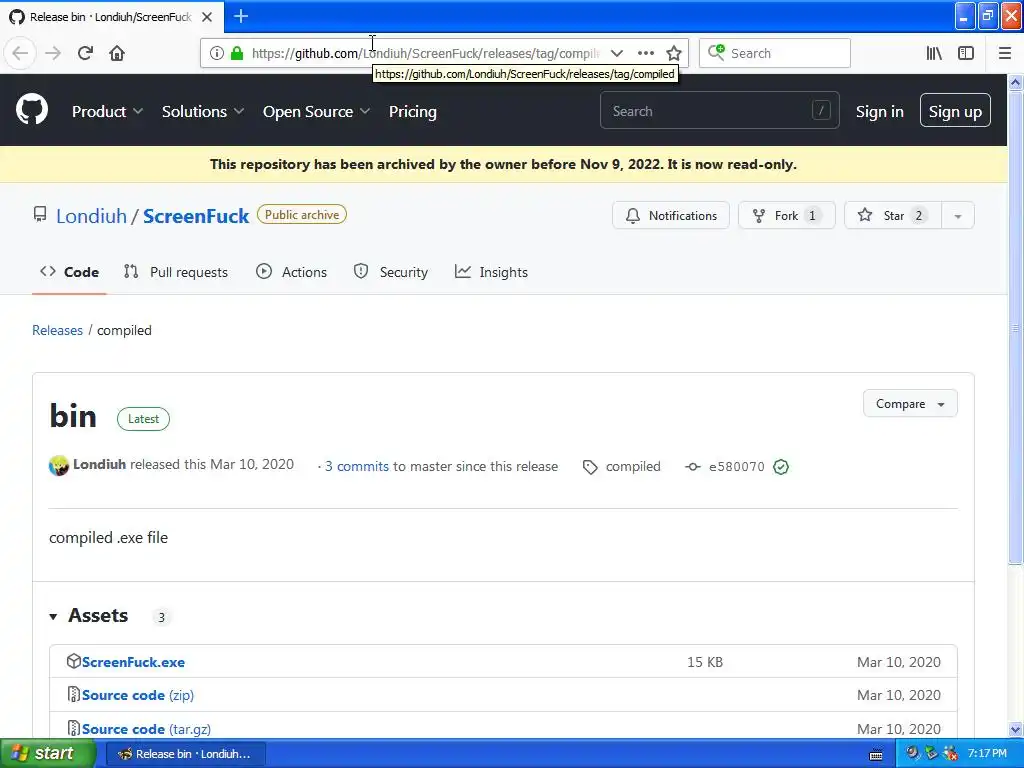
Task: Click the repository icon beside Londiuh
Action: coord(40,214)
